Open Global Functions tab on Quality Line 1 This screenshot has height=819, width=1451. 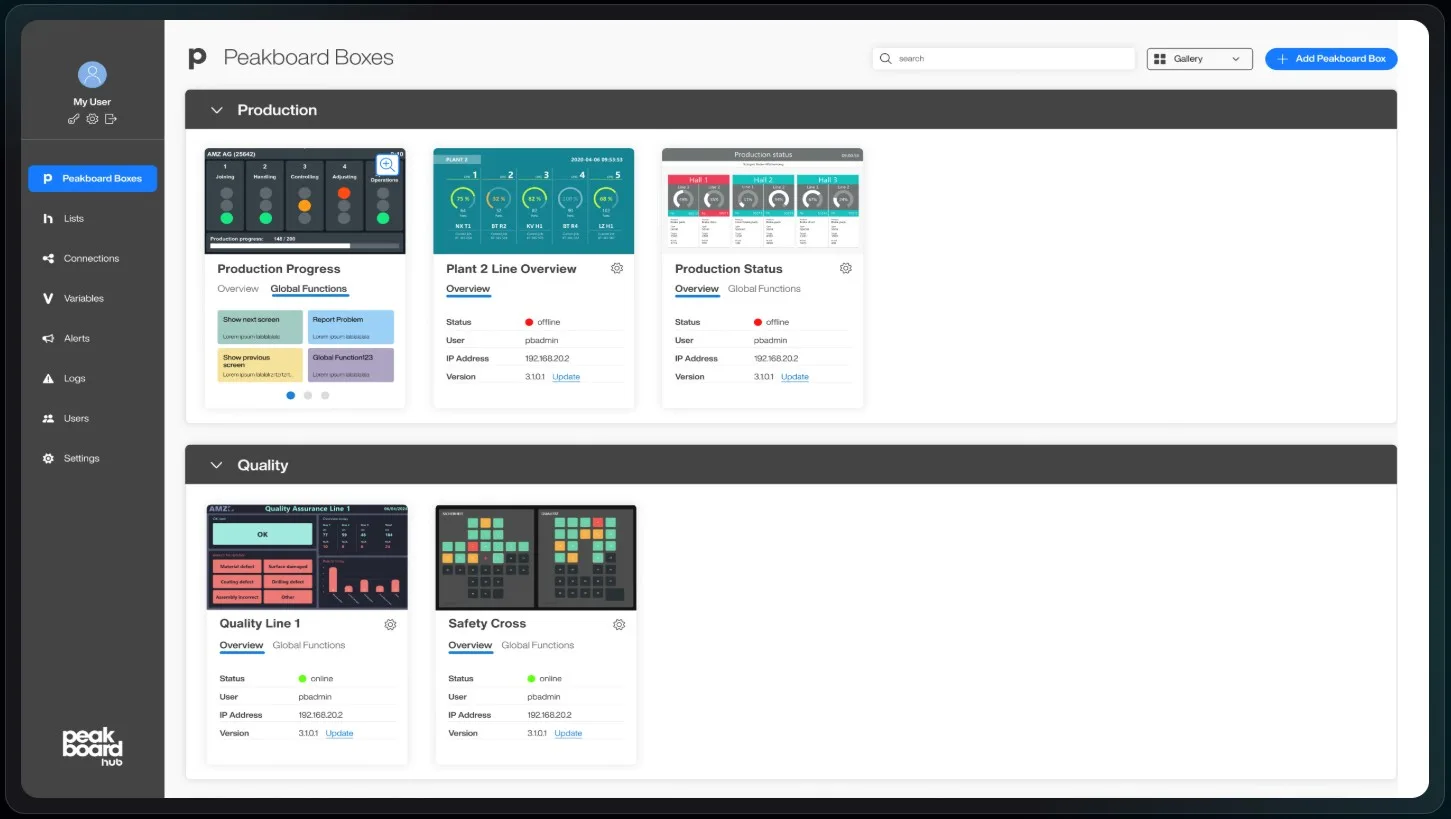309,645
